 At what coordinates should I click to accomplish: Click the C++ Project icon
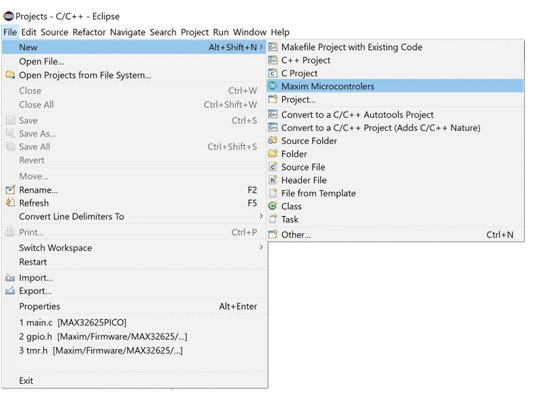[x=272, y=60]
